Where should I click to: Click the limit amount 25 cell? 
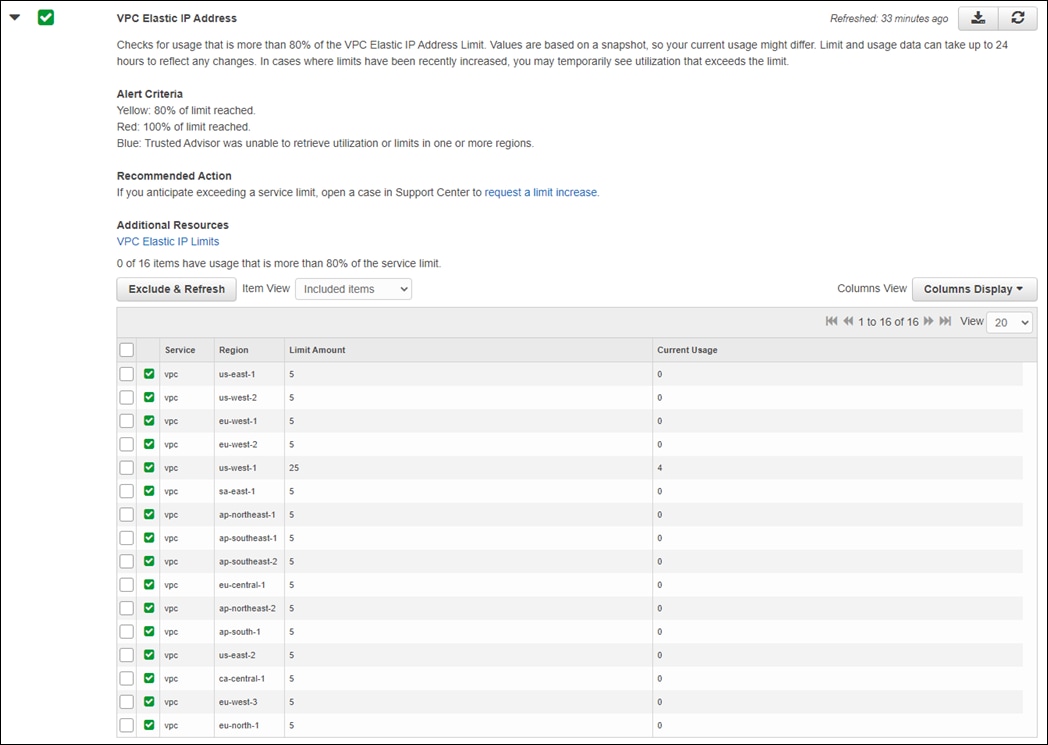(468, 468)
